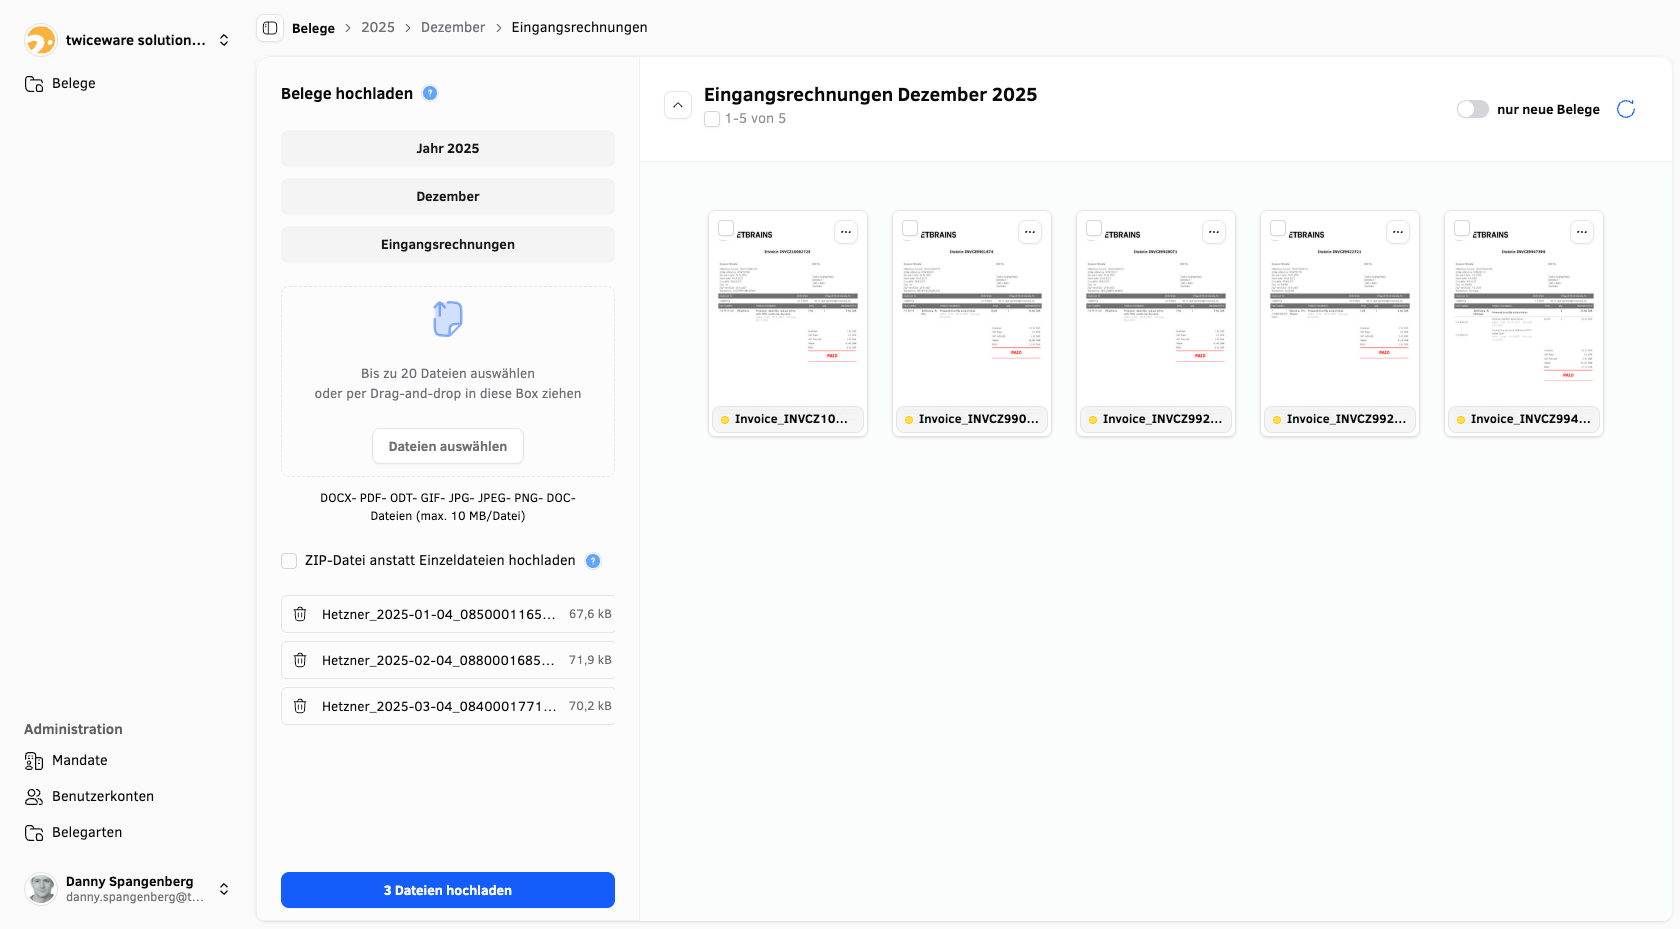Navigate to Belege via the breadcrumb
This screenshot has width=1680, height=929.
pos(311,28)
